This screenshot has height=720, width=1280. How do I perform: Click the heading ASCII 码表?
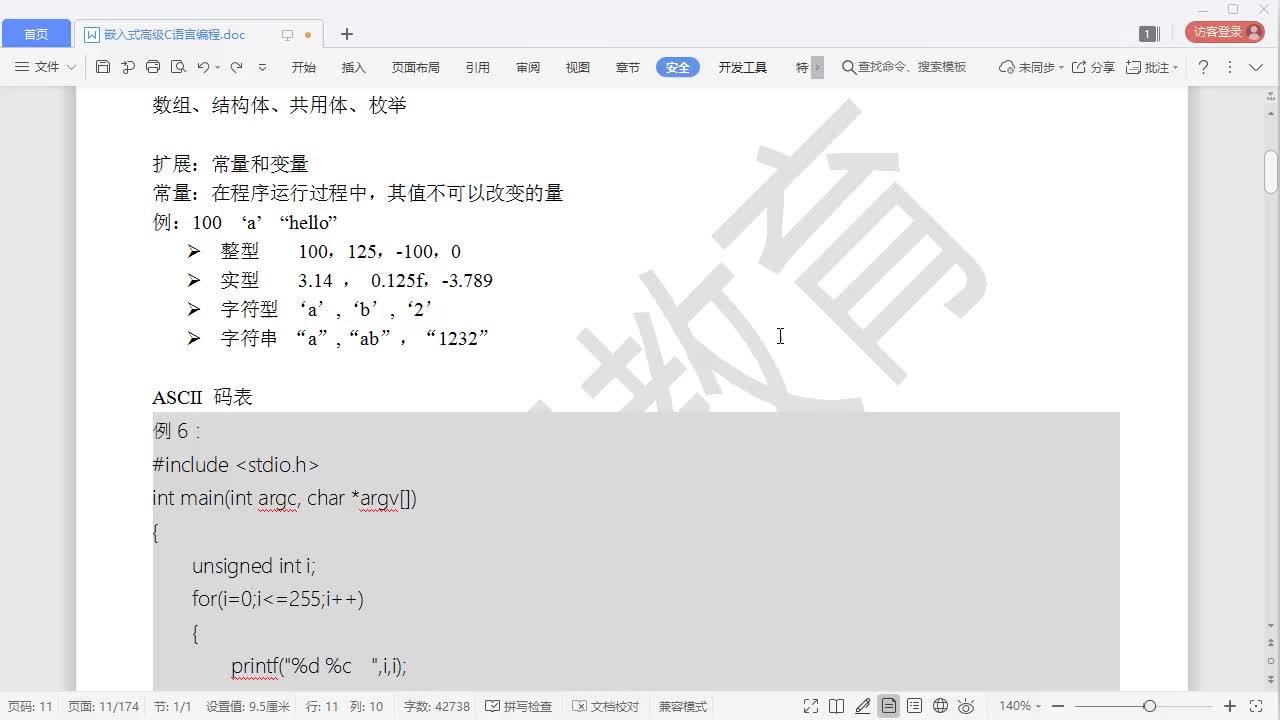pos(202,397)
